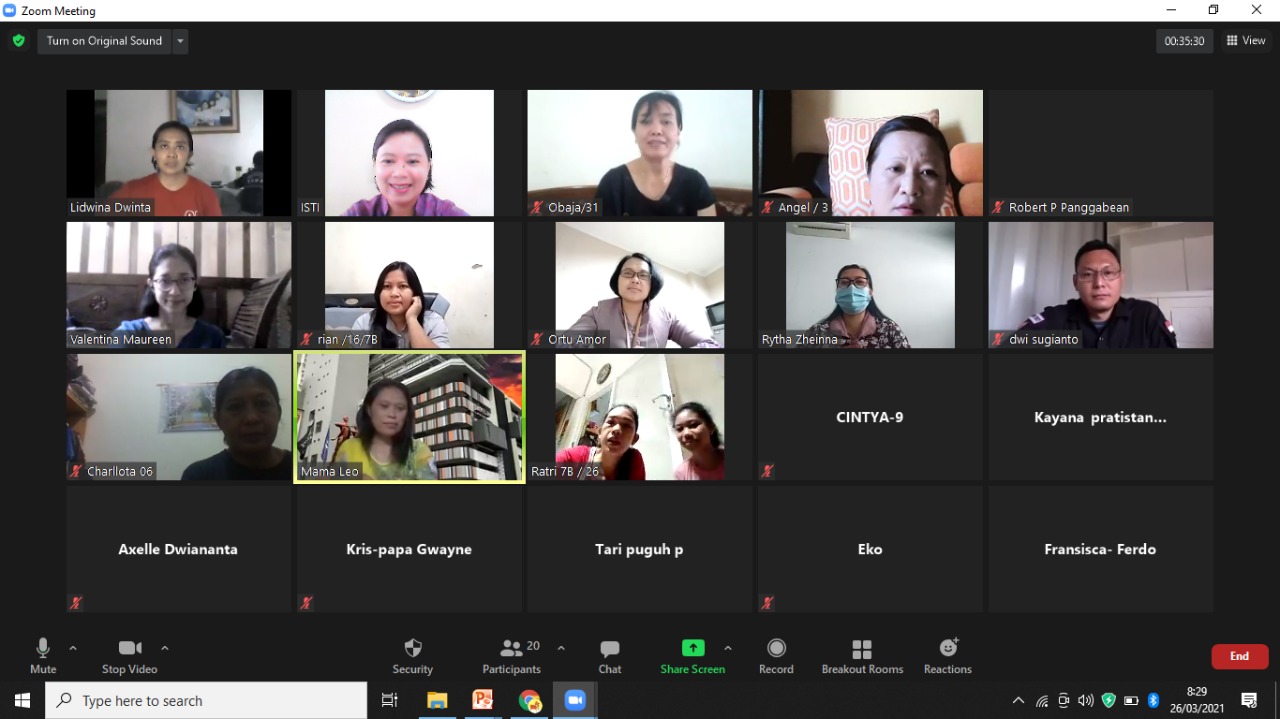Select Rytha Zheinna's video tile

(870, 285)
